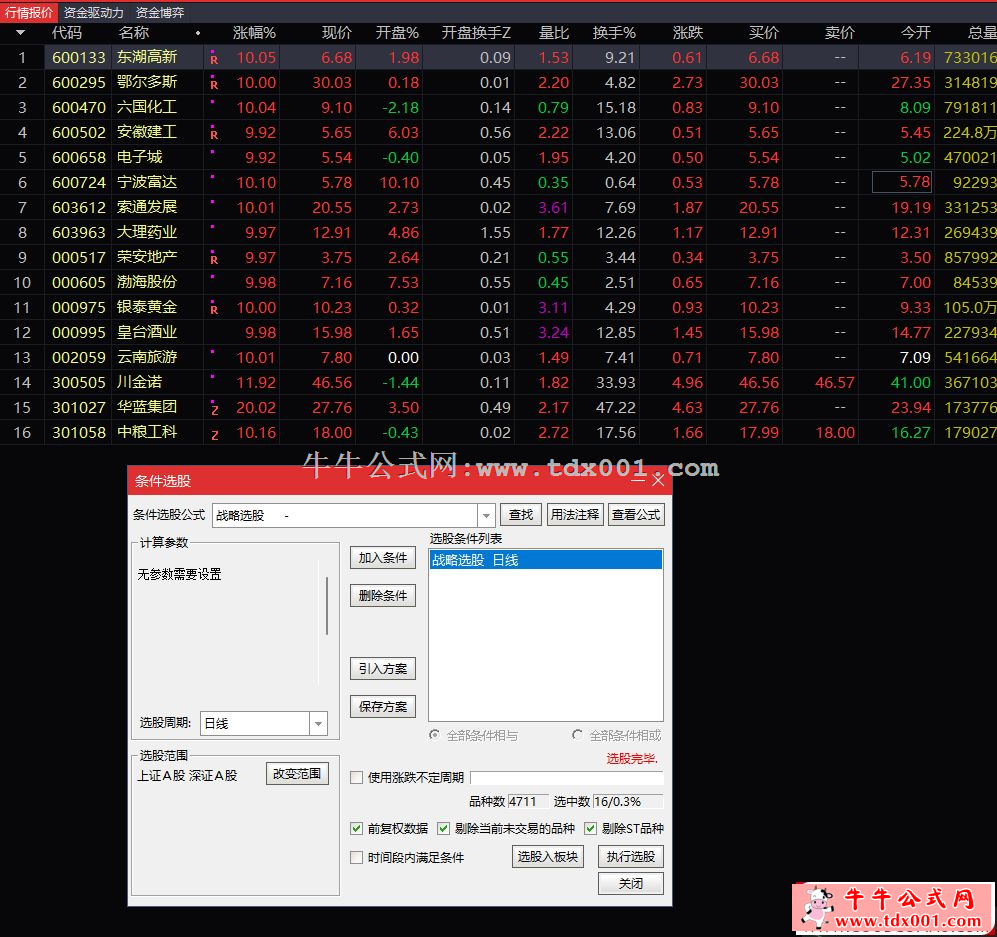Image resolution: width=997 pixels, height=937 pixels.
Task: Click the 计算参数 panel vertical scrollbar
Action: [x=326, y=606]
